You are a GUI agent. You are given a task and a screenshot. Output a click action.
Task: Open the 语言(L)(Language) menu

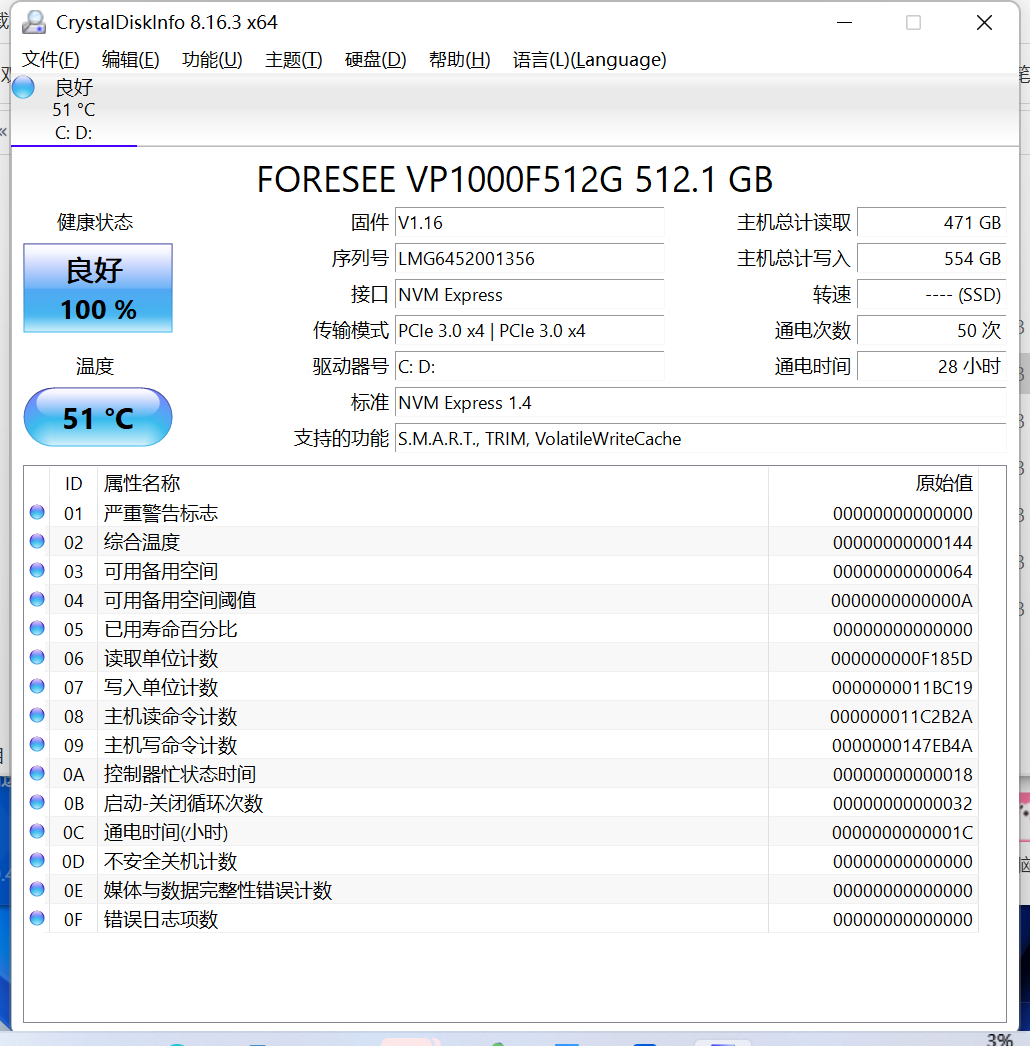point(589,60)
